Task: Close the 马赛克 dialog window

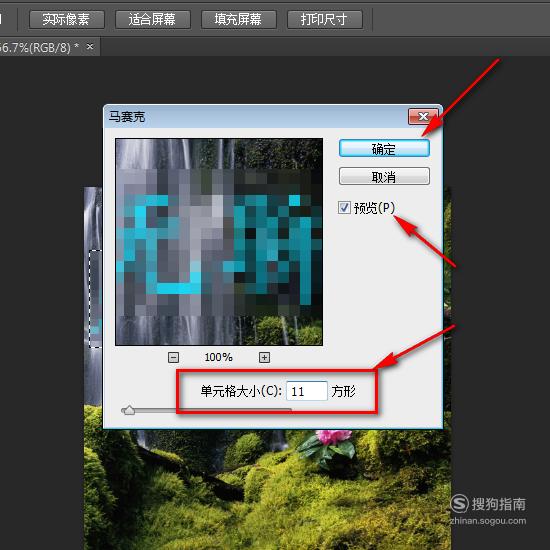Action: [x=423, y=116]
